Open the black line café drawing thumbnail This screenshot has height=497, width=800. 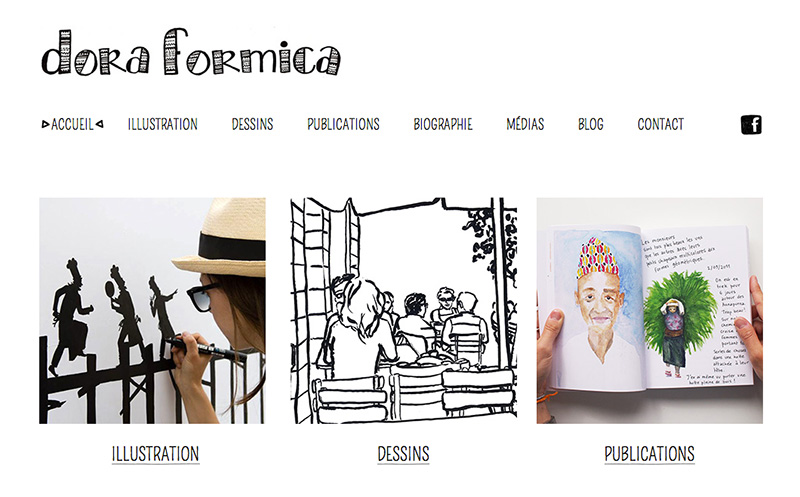click(x=404, y=311)
